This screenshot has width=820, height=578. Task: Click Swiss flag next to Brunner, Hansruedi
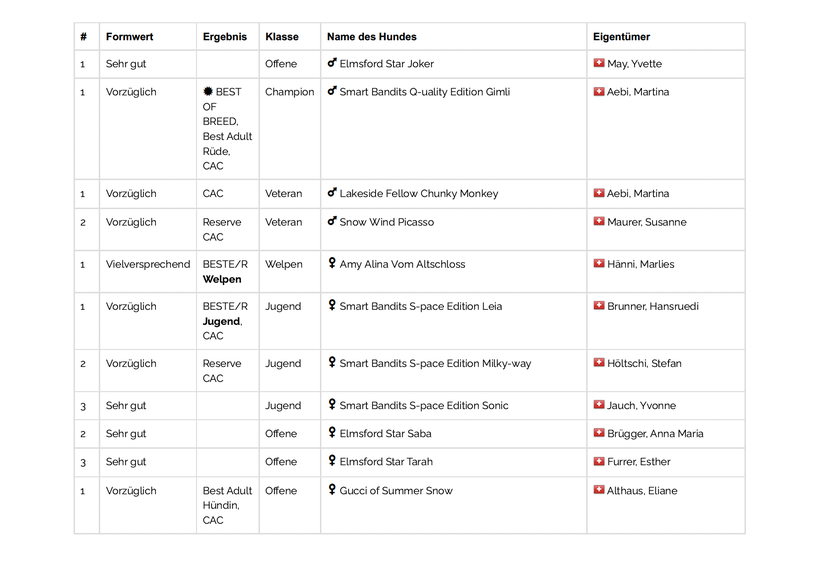[599, 306]
